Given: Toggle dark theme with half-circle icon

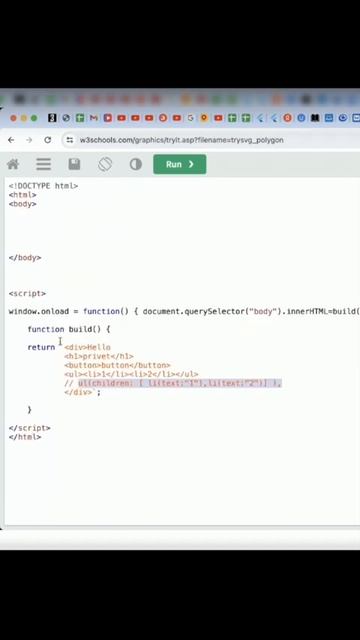Looking at the screenshot, I should tap(136, 164).
